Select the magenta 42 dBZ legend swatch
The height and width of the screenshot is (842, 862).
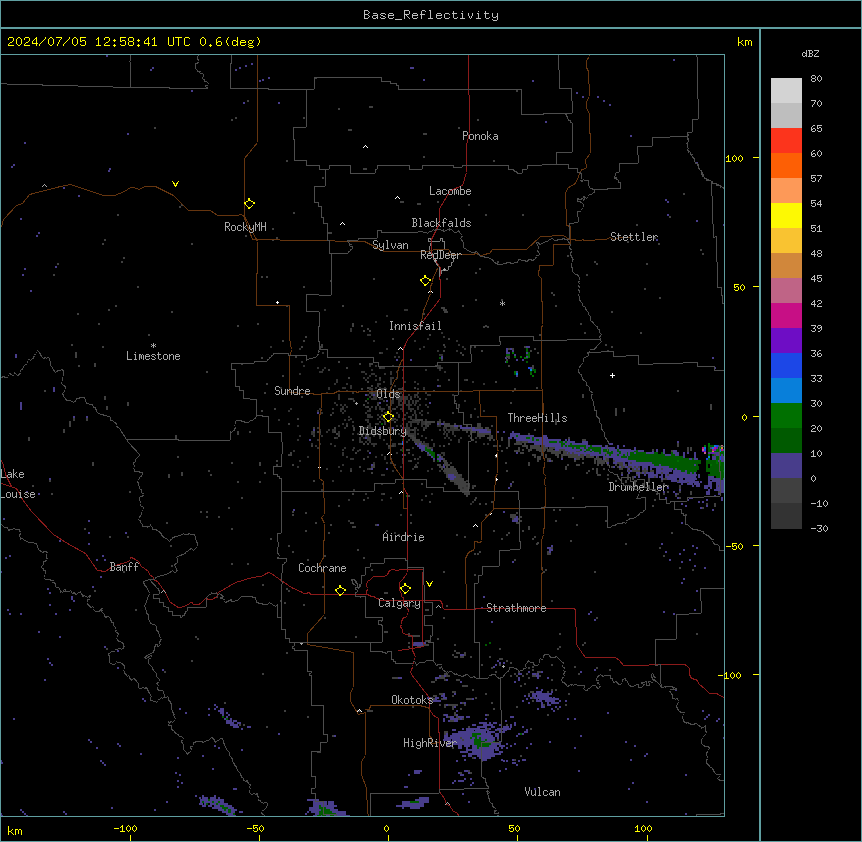[x=786, y=315]
